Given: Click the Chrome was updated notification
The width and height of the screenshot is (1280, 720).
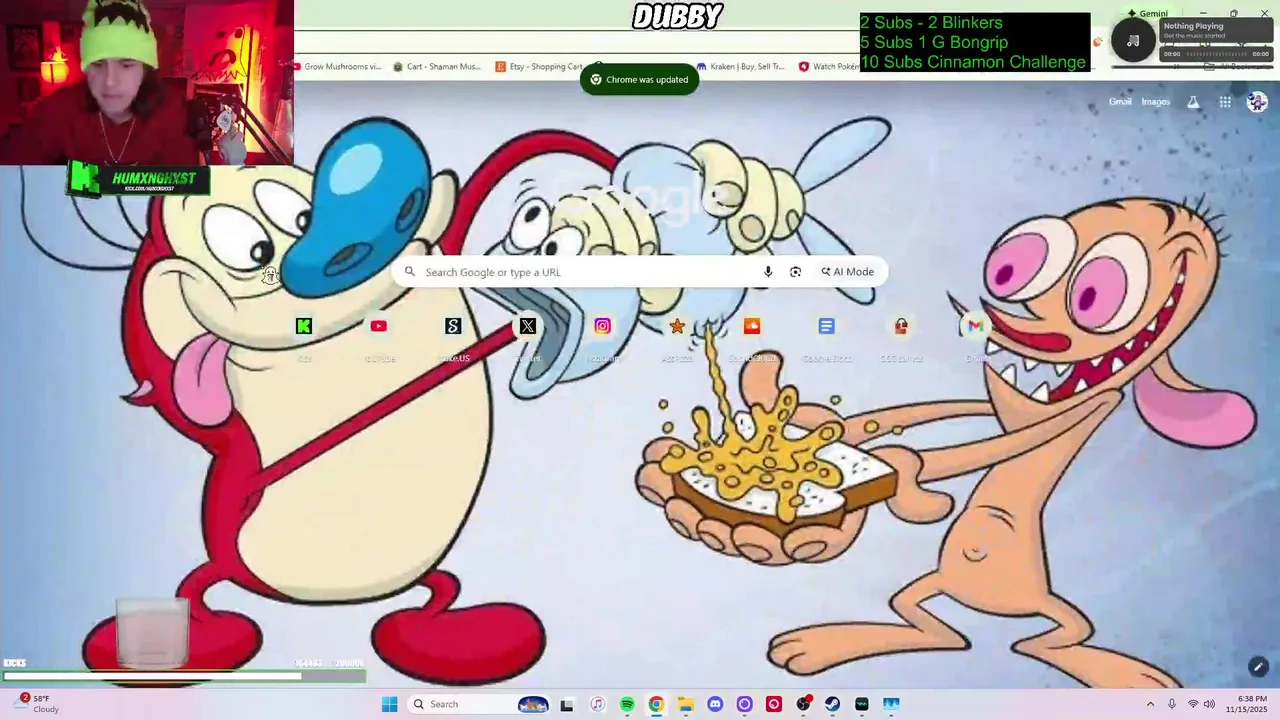Looking at the screenshot, I should (640, 80).
